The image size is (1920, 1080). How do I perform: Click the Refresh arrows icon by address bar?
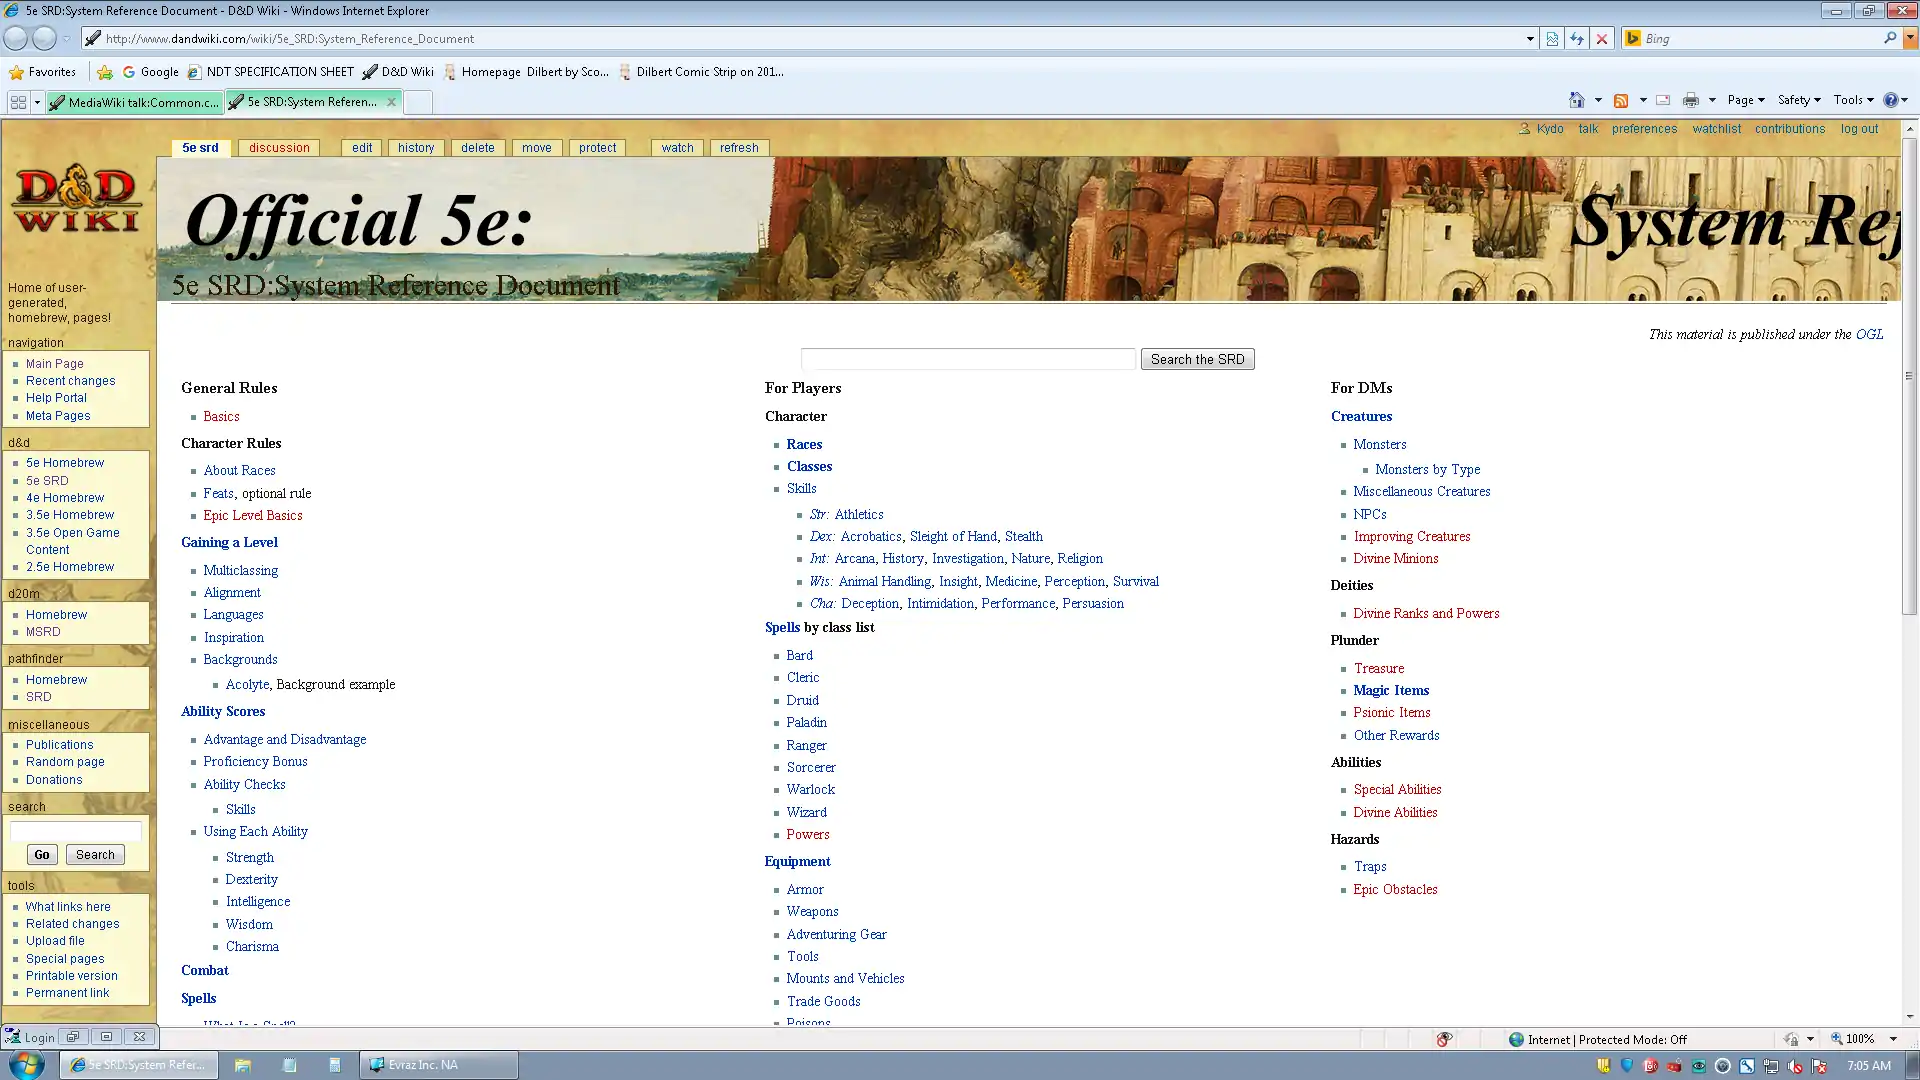click(1577, 39)
